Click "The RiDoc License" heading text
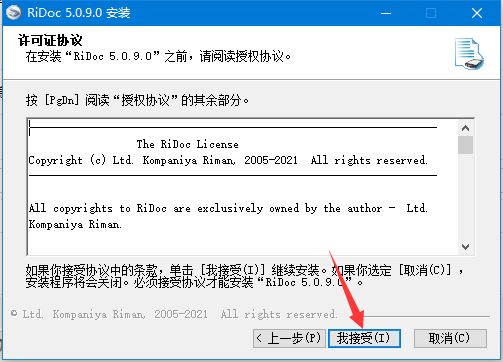503x362 pixels. [187, 144]
